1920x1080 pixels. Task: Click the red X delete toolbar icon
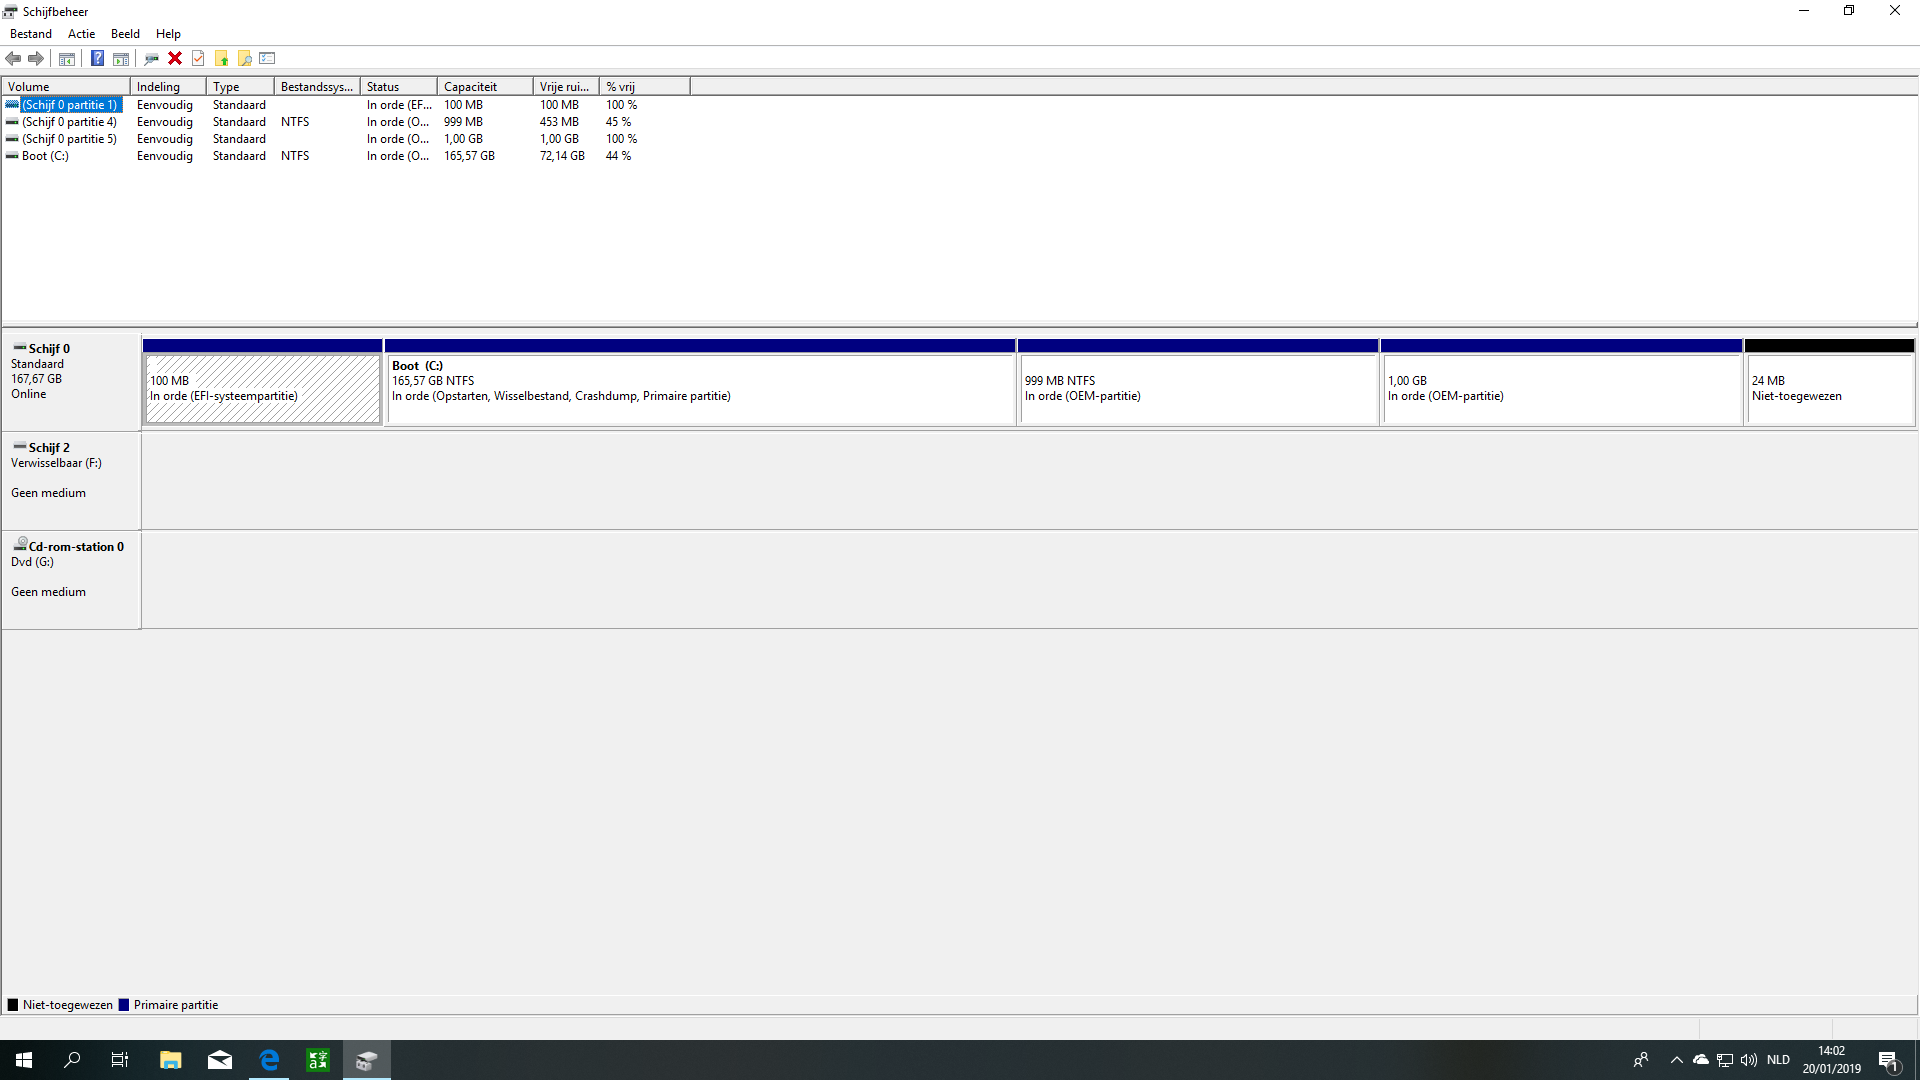175,58
